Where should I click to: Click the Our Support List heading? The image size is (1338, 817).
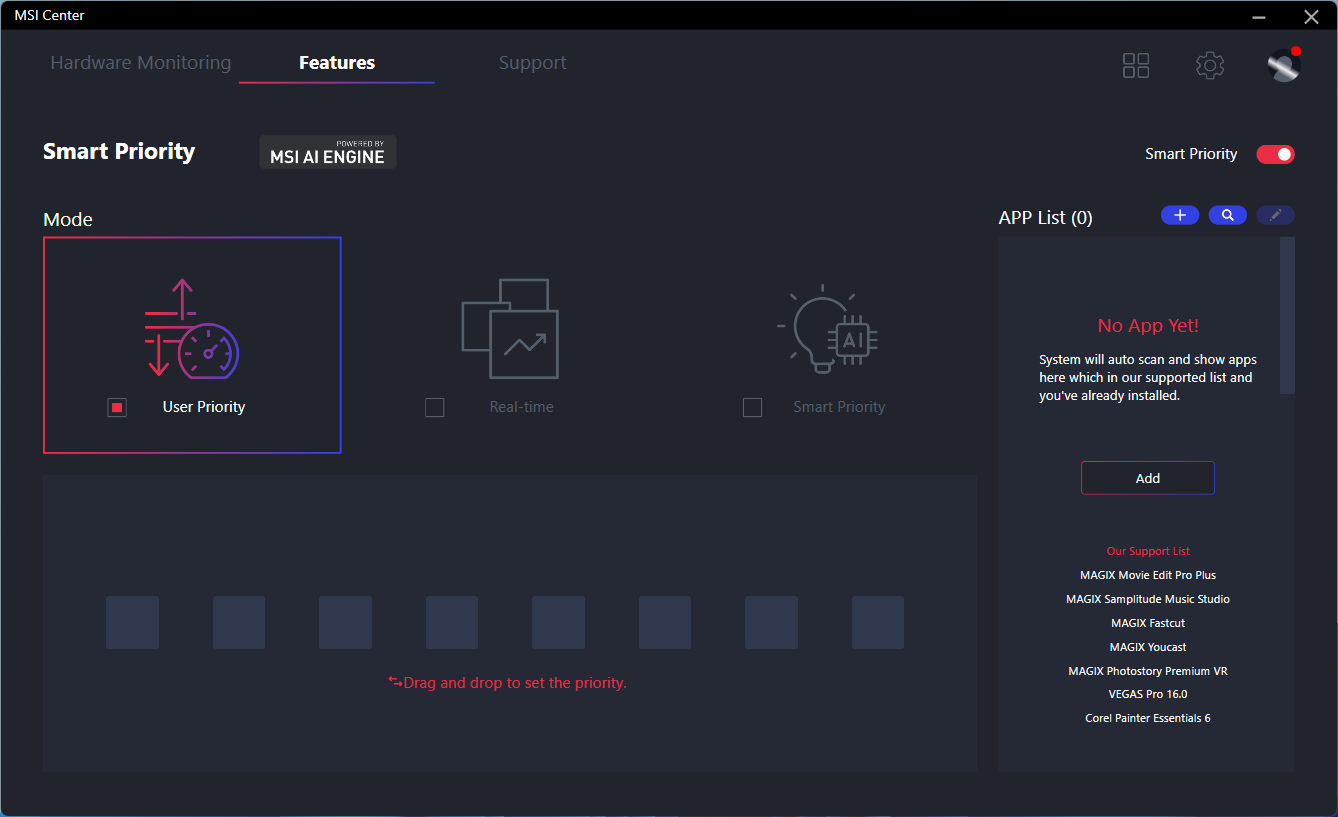point(1148,551)
